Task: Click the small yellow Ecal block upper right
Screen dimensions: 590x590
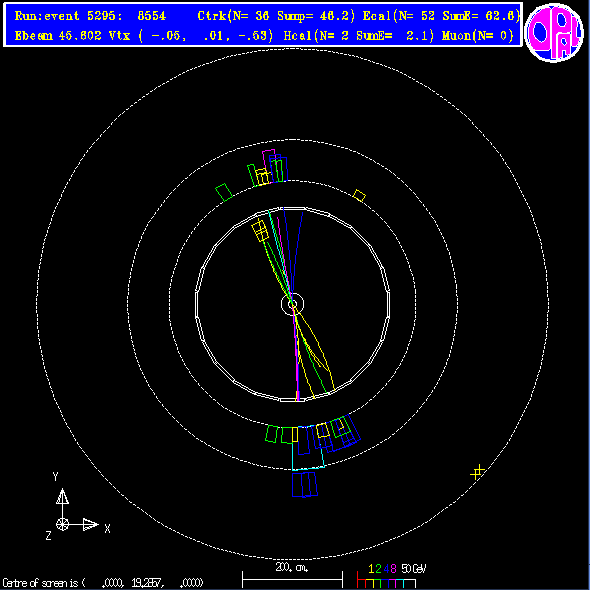Action: [x=359, y=196]
